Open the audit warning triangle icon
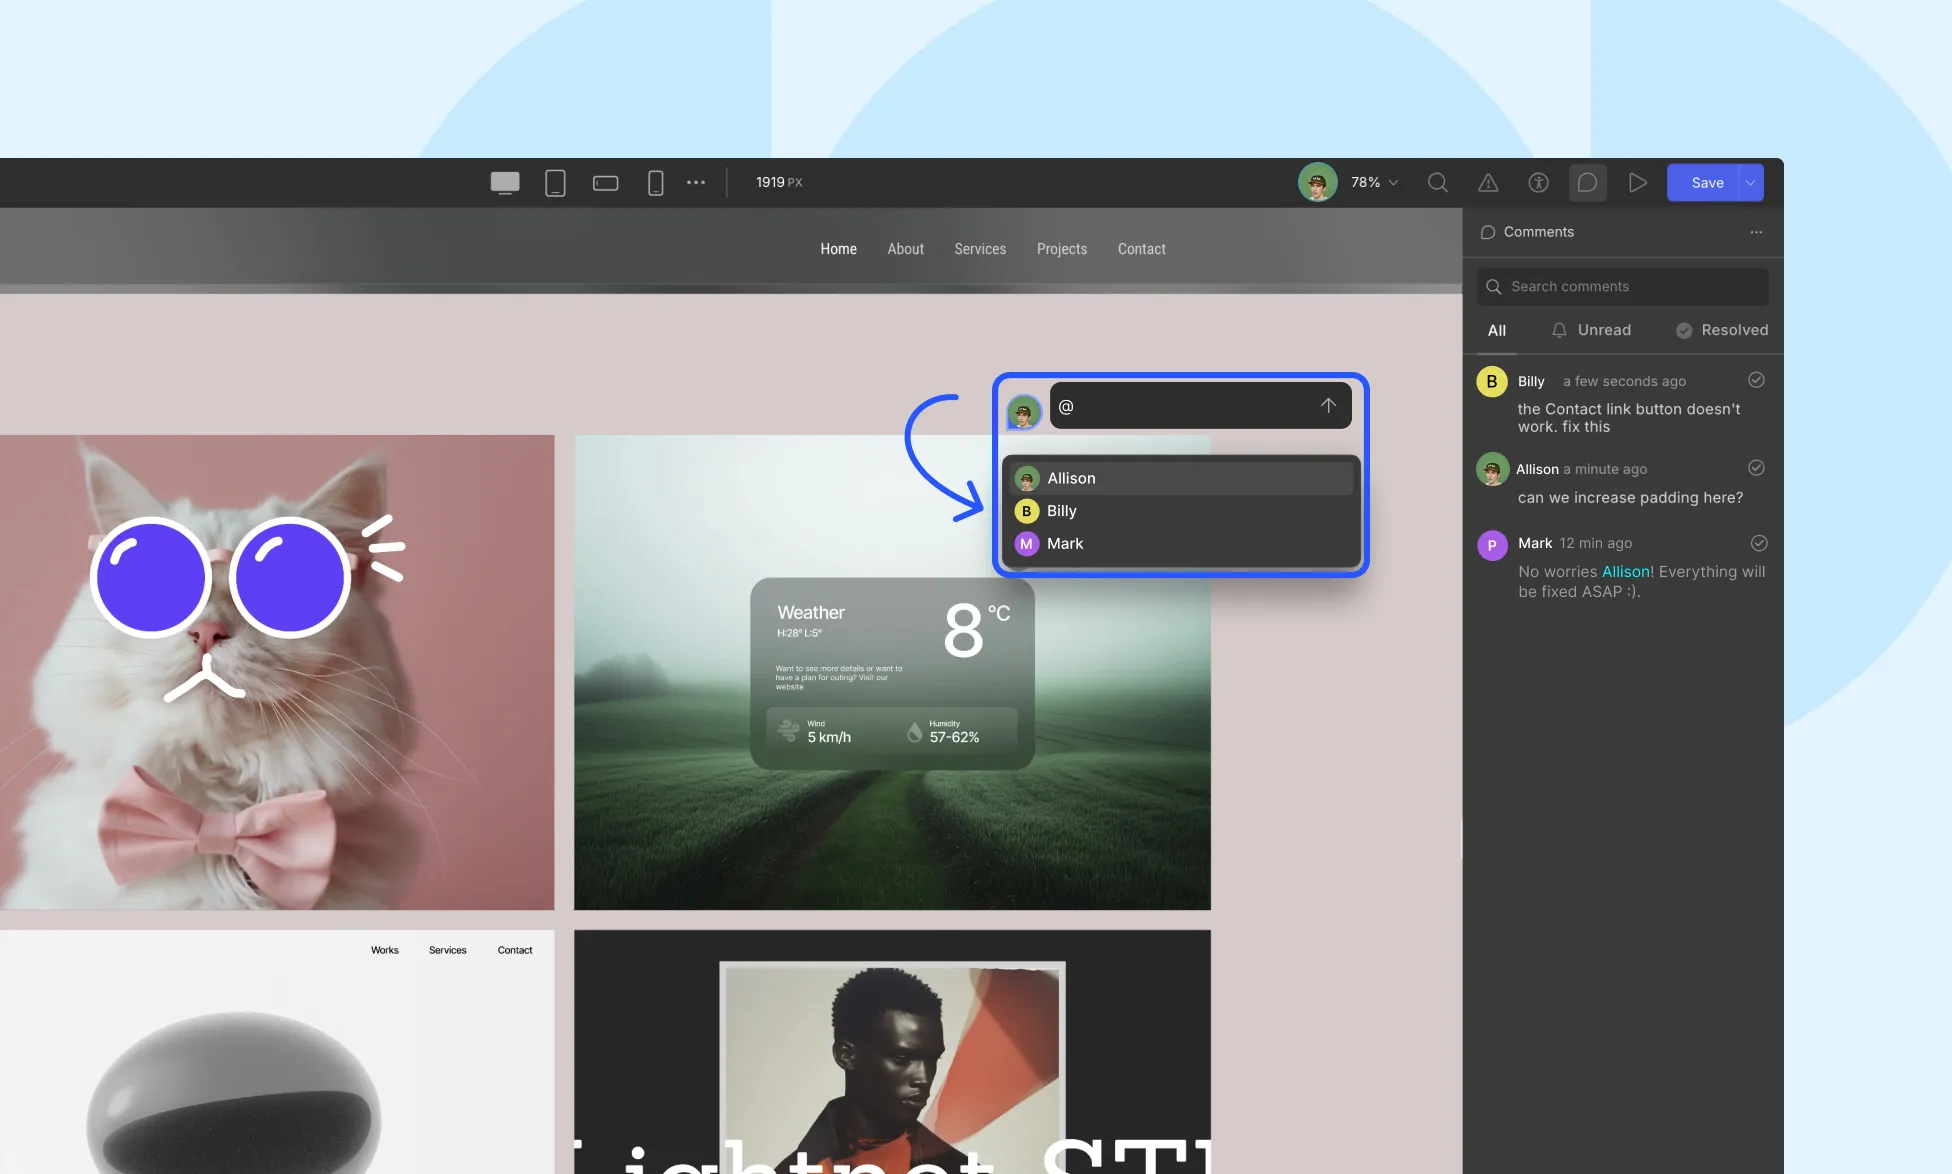 tap(1488, 182)
